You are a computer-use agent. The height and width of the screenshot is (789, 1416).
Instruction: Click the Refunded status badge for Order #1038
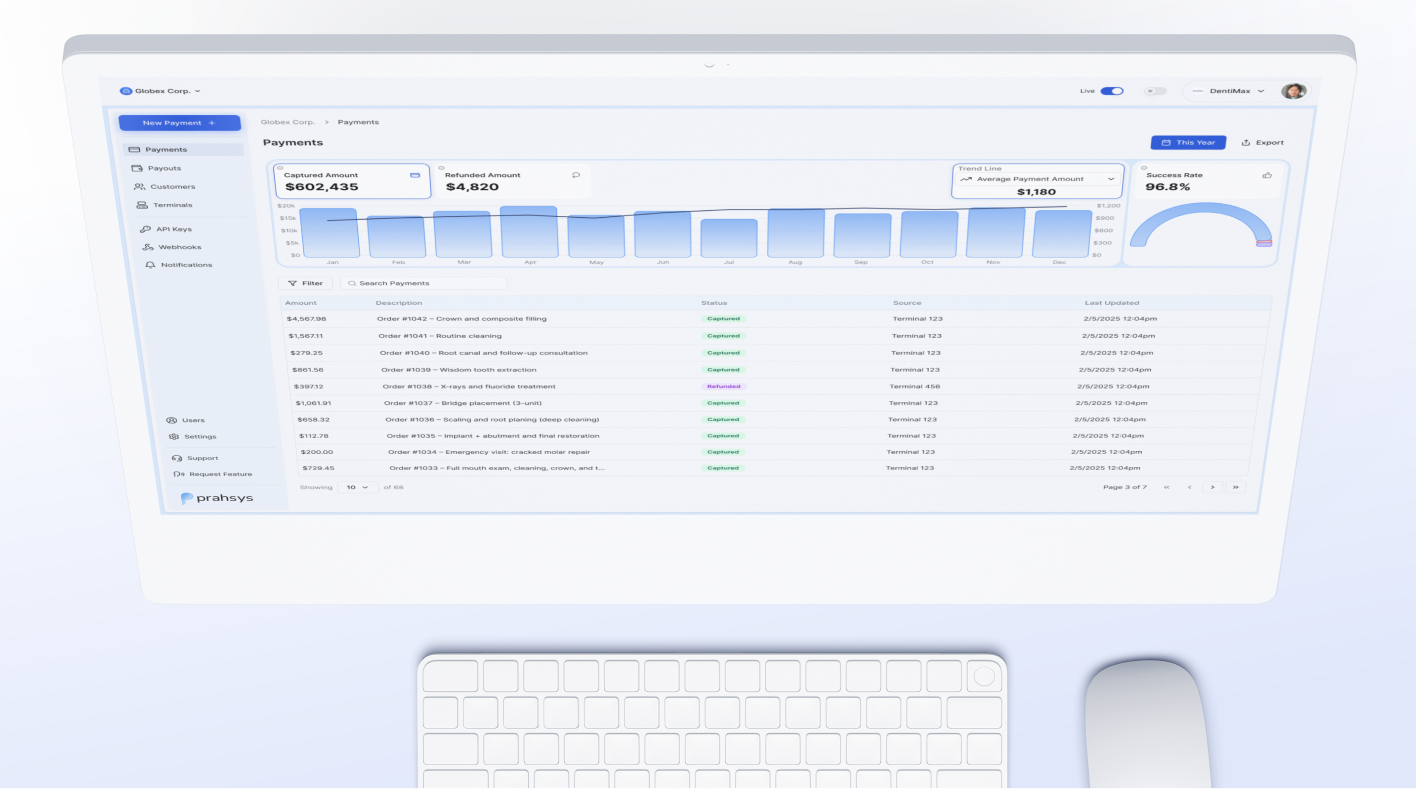724,386
